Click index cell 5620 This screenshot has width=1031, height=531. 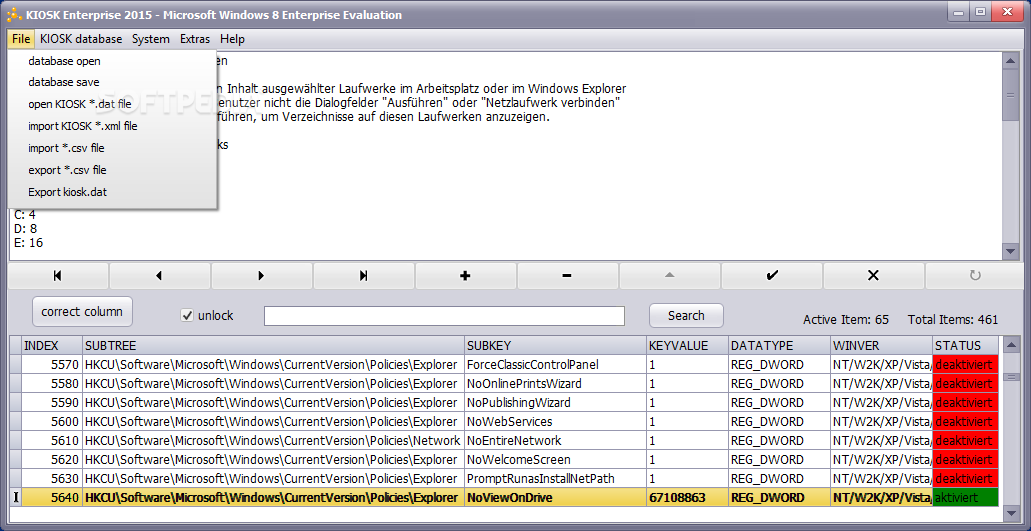coord(52,459)
